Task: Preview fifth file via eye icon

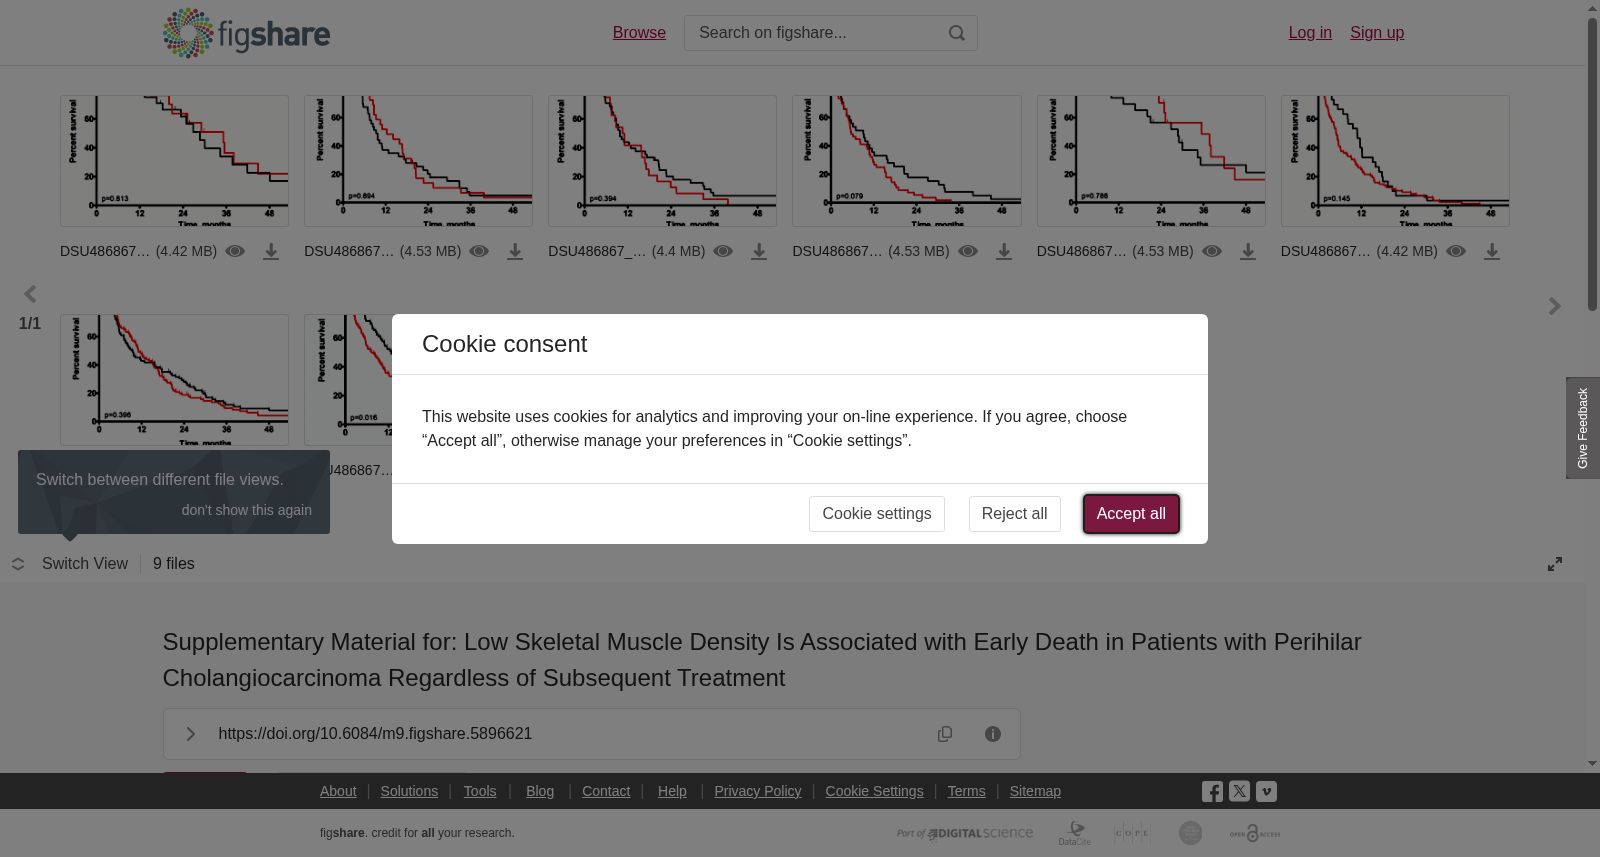Action: [x=1212, y=251]
